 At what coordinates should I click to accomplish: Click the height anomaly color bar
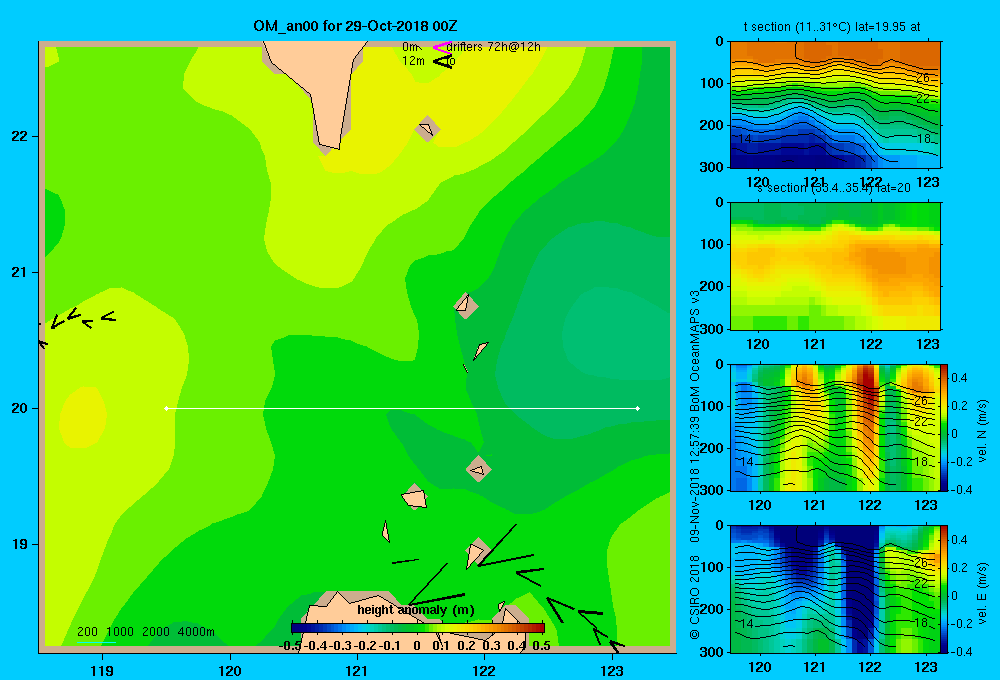pos(418,628)
